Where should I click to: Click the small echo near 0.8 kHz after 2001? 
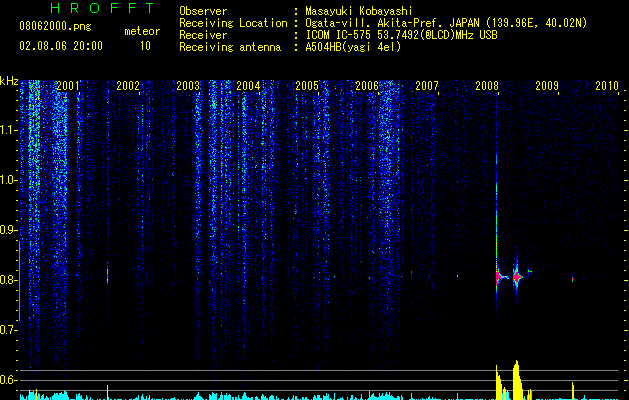click(x=108, y=276)
